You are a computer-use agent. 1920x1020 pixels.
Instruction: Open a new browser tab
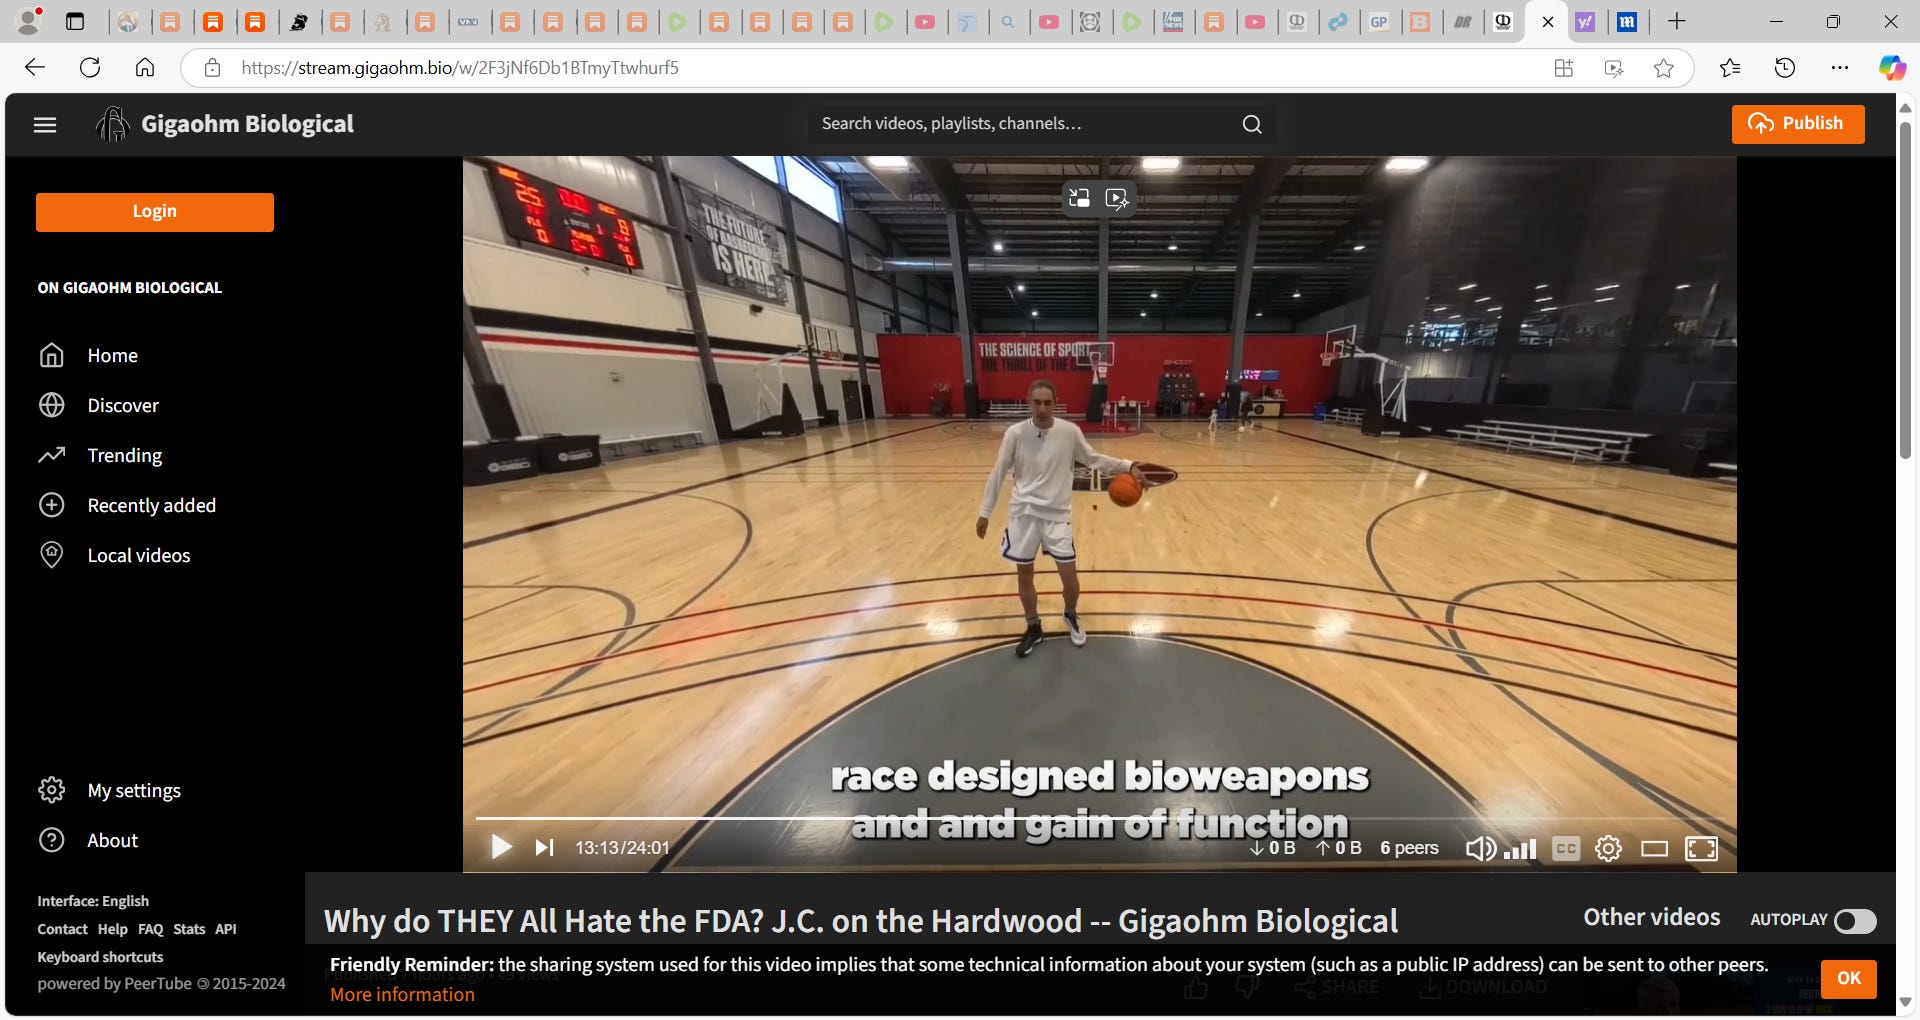pyautogui.click(x=1677, y=21)
